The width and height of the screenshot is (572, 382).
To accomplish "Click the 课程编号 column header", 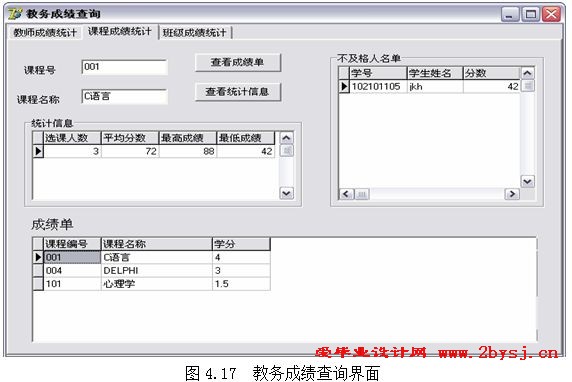I will (x=72, y=244).
